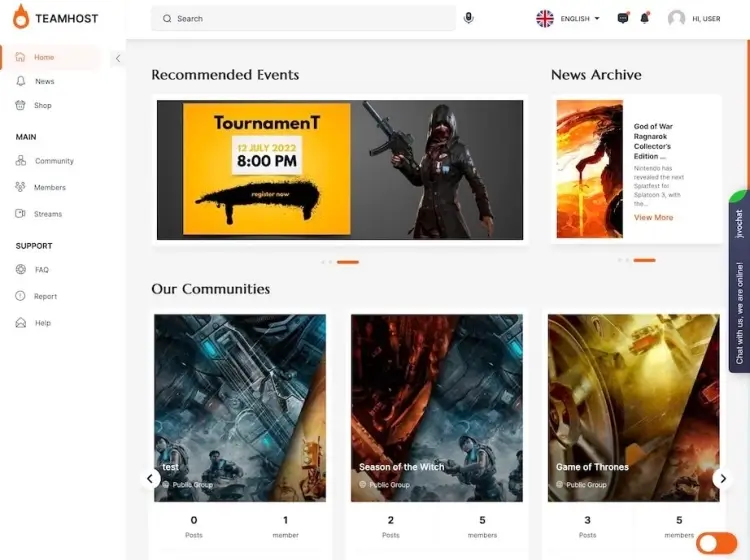
Task: Open the test community card
Action: [240, 408]
